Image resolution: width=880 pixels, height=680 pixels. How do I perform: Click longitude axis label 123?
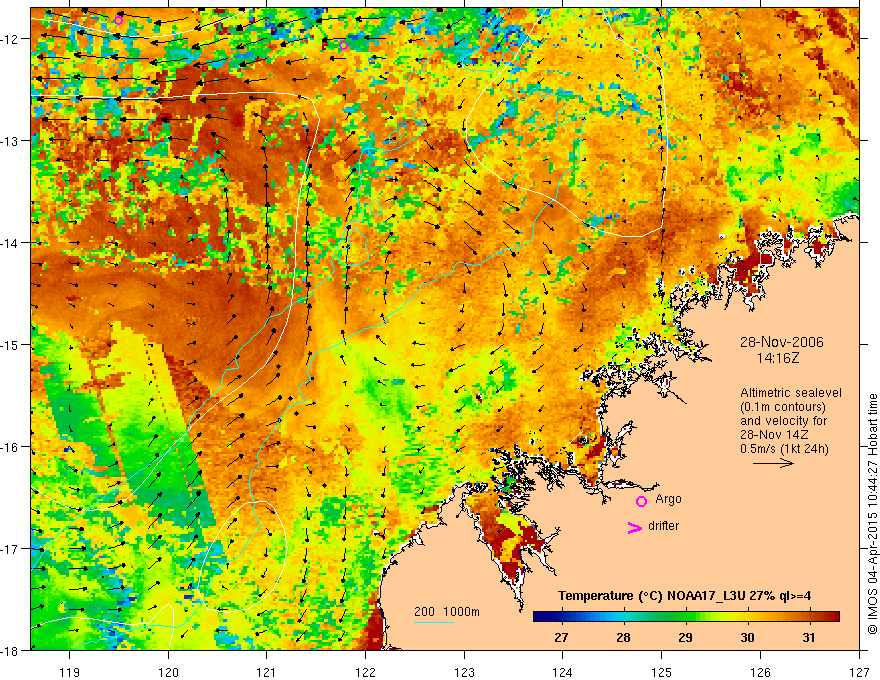[464, 672]
